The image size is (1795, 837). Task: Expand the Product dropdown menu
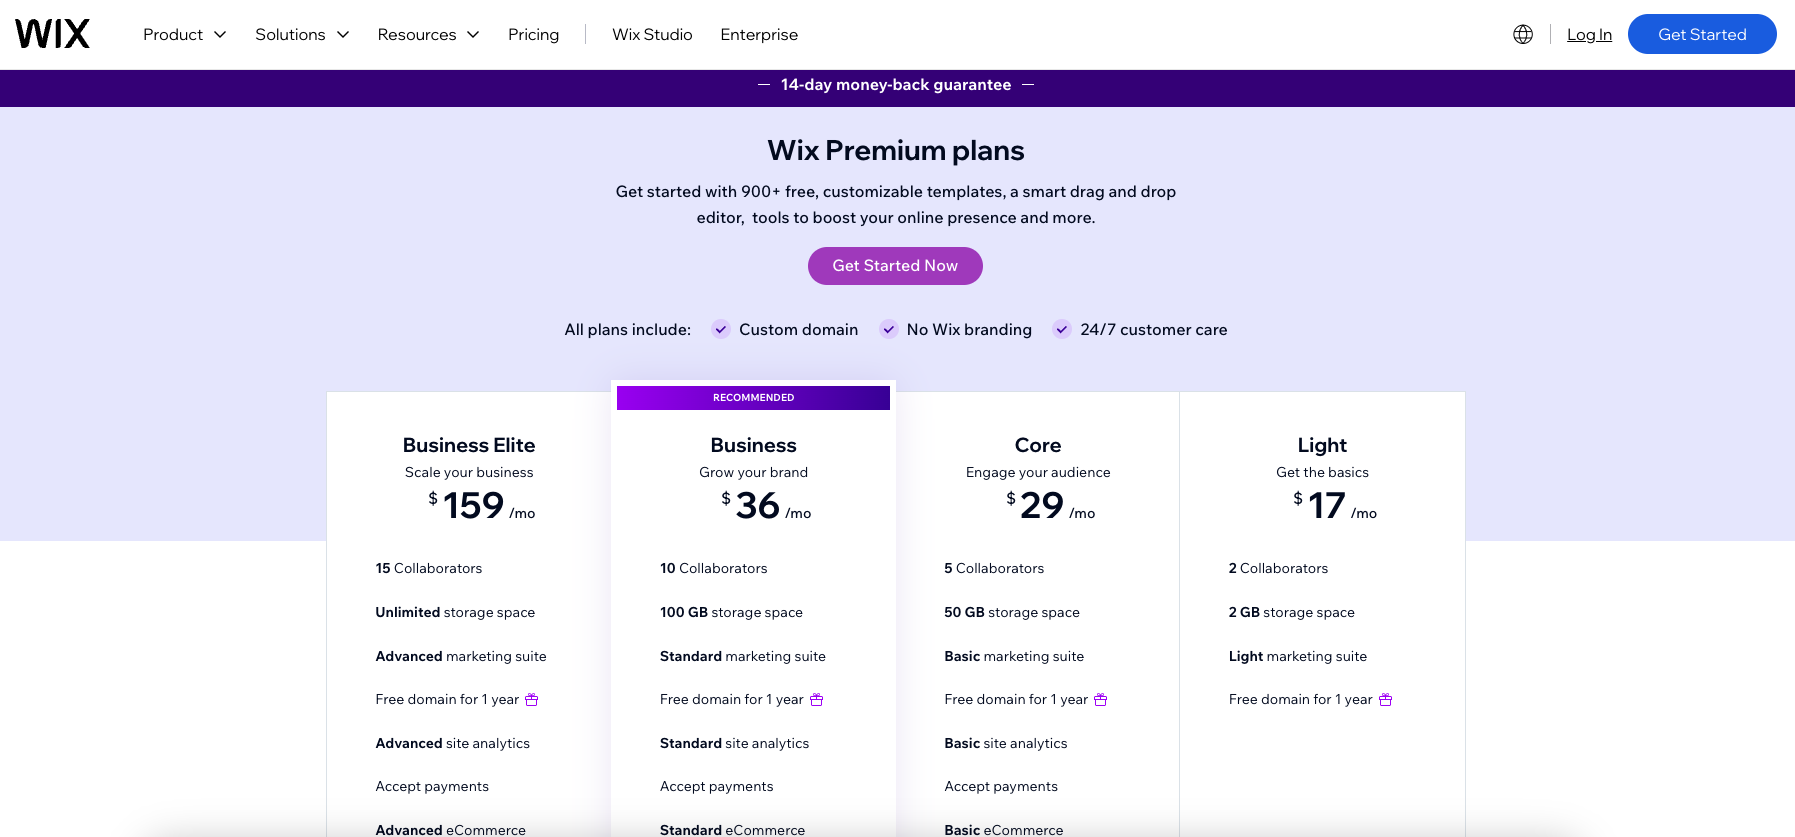pyautogui.click(x=184, y=34)
